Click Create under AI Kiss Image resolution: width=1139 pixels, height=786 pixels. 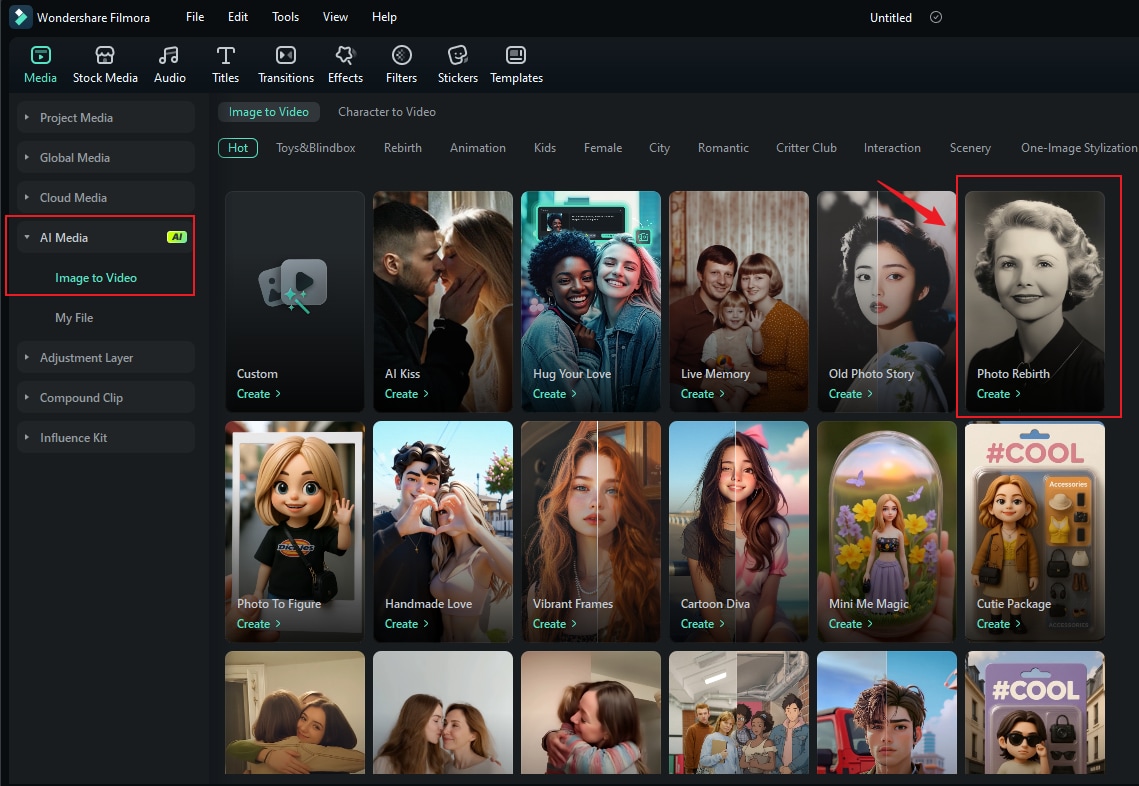click(407, 394)
